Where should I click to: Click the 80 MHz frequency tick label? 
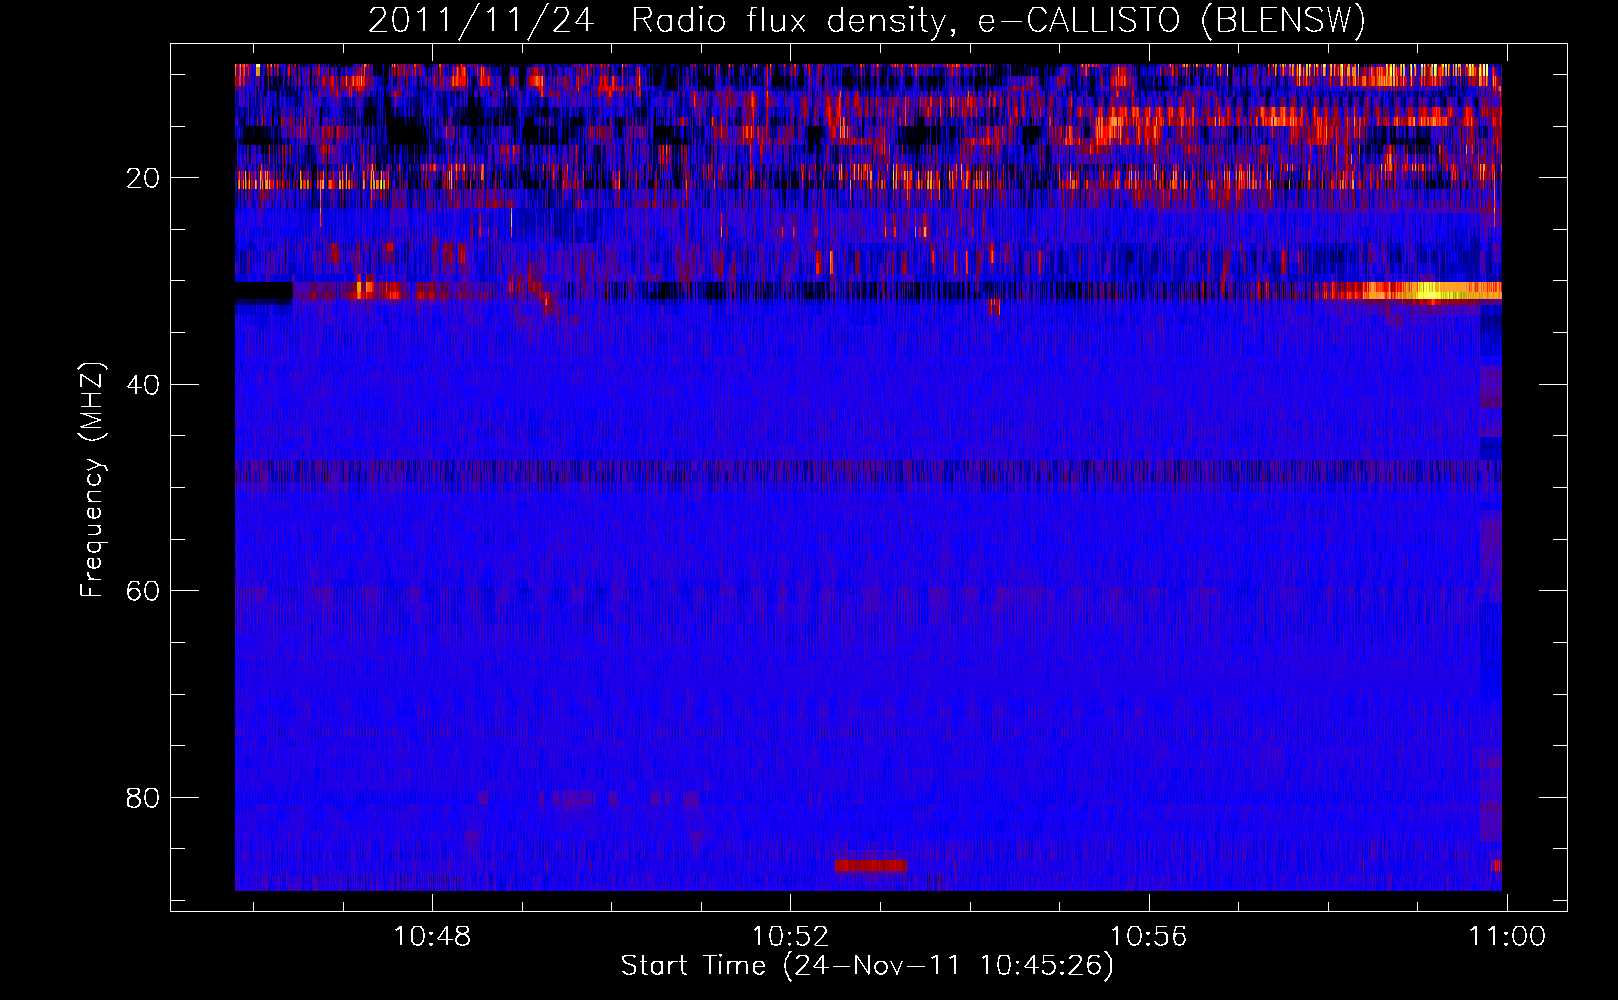144,798
